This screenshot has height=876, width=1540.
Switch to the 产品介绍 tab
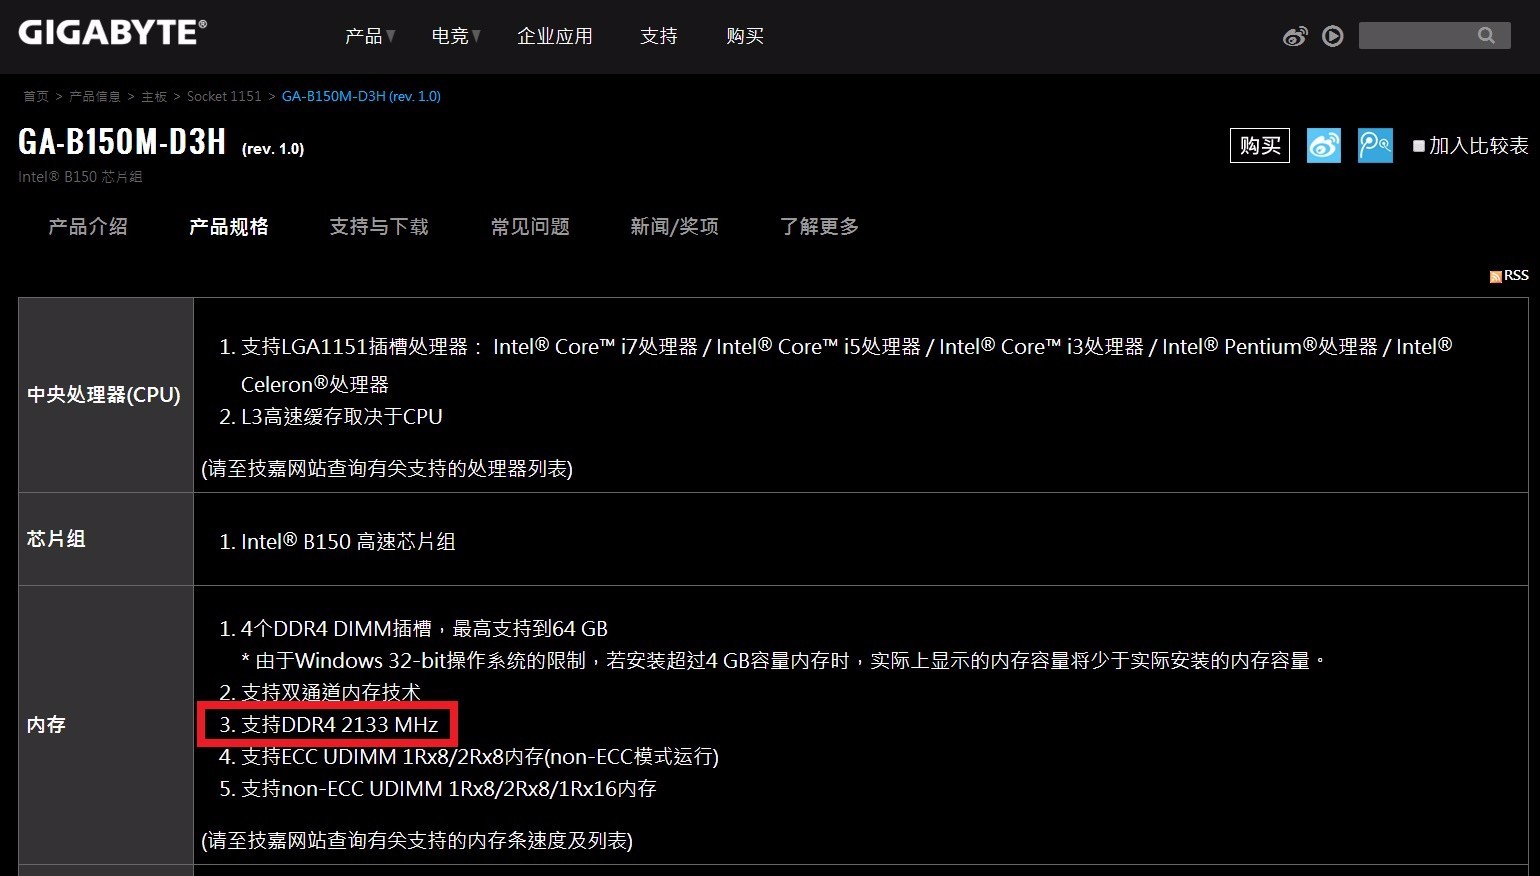(x=88, y=227)
